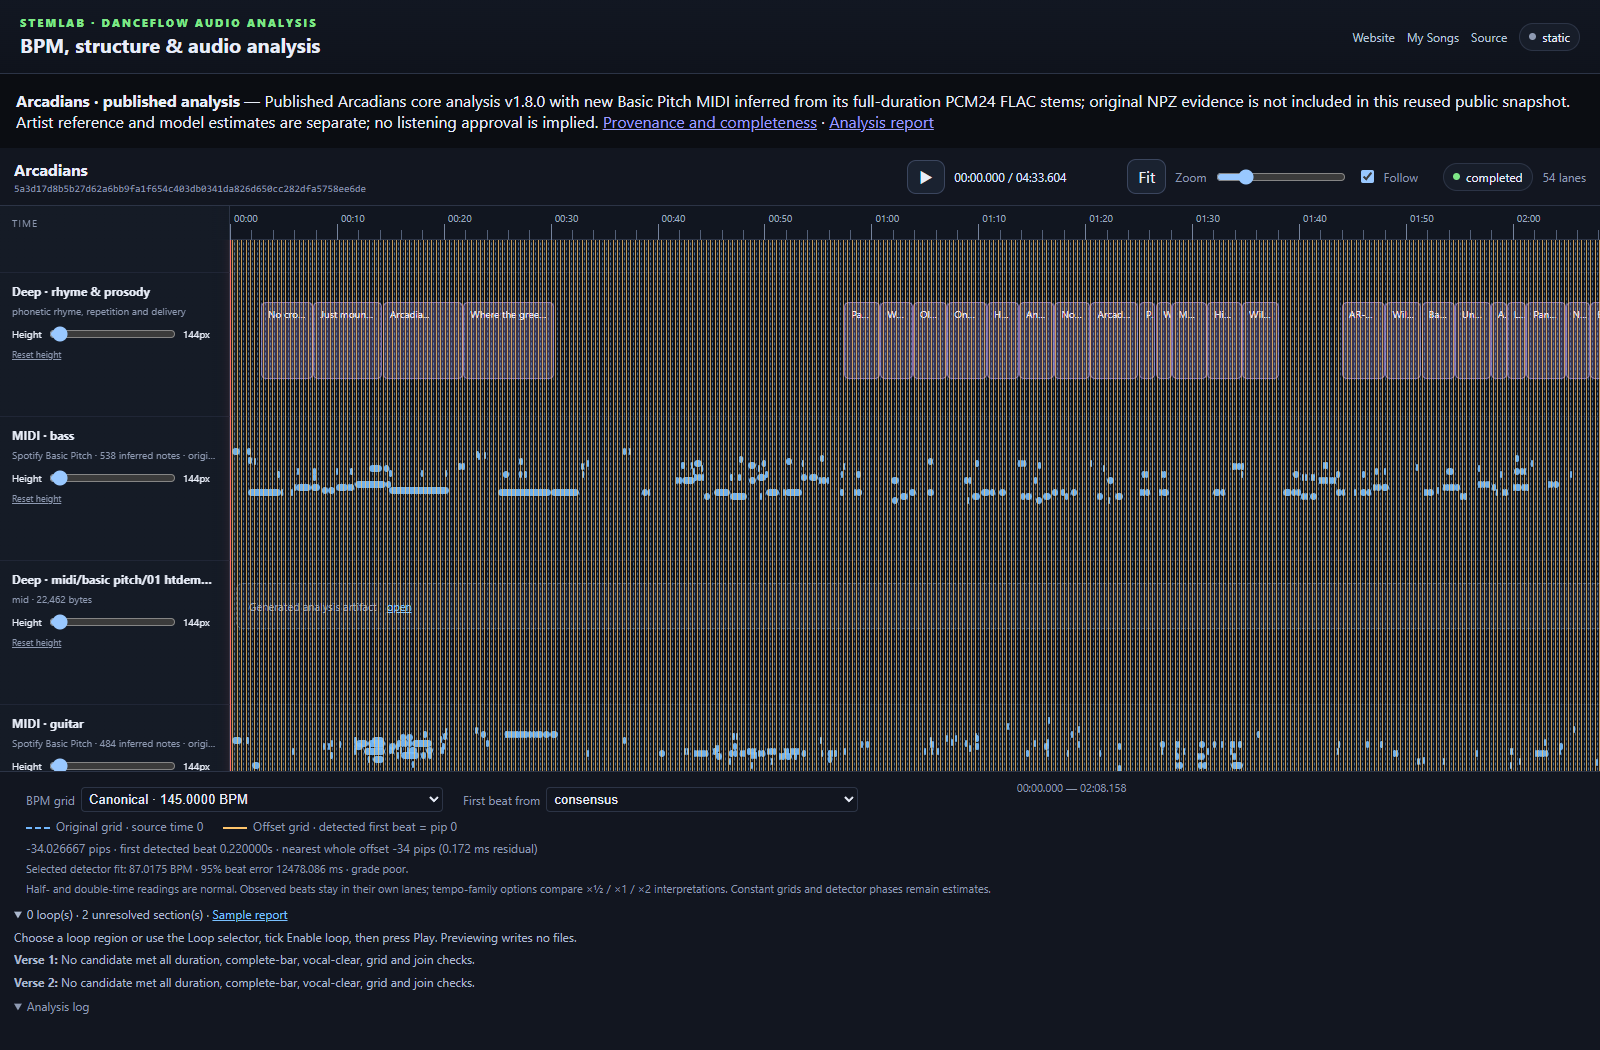The width and height of the screenshot is (1600, 1050).
Task: Select the 'Where the gree...' lyric segment
Action: click(509, 340)
